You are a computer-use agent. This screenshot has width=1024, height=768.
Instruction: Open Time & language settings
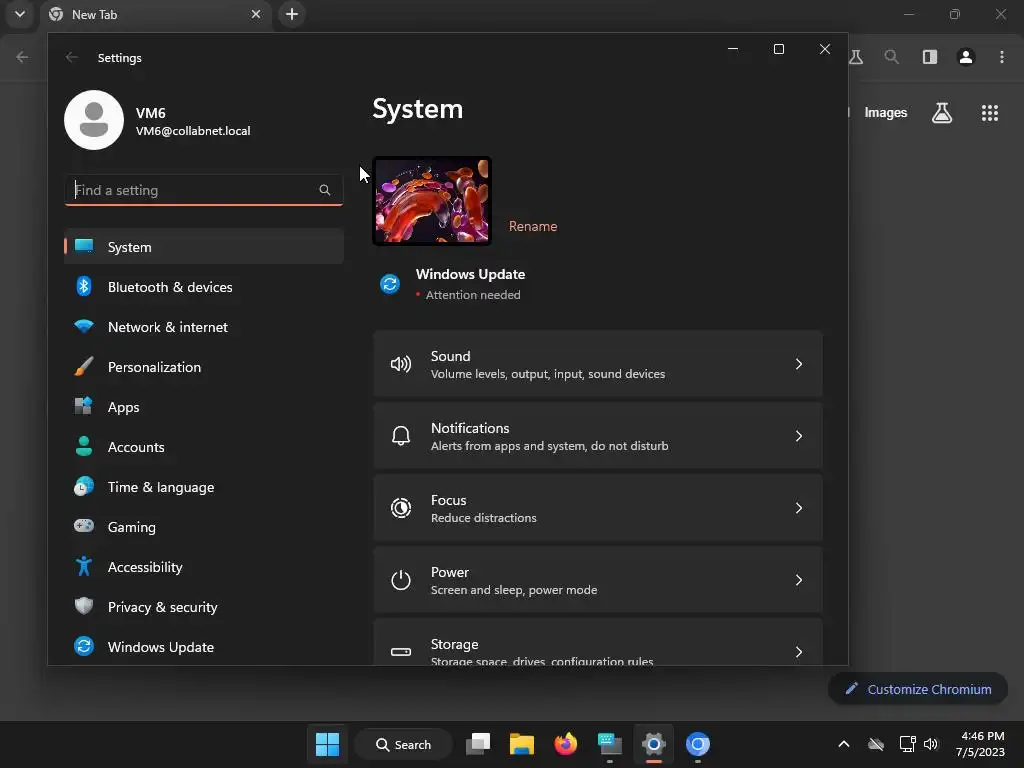tap(204, 487)
